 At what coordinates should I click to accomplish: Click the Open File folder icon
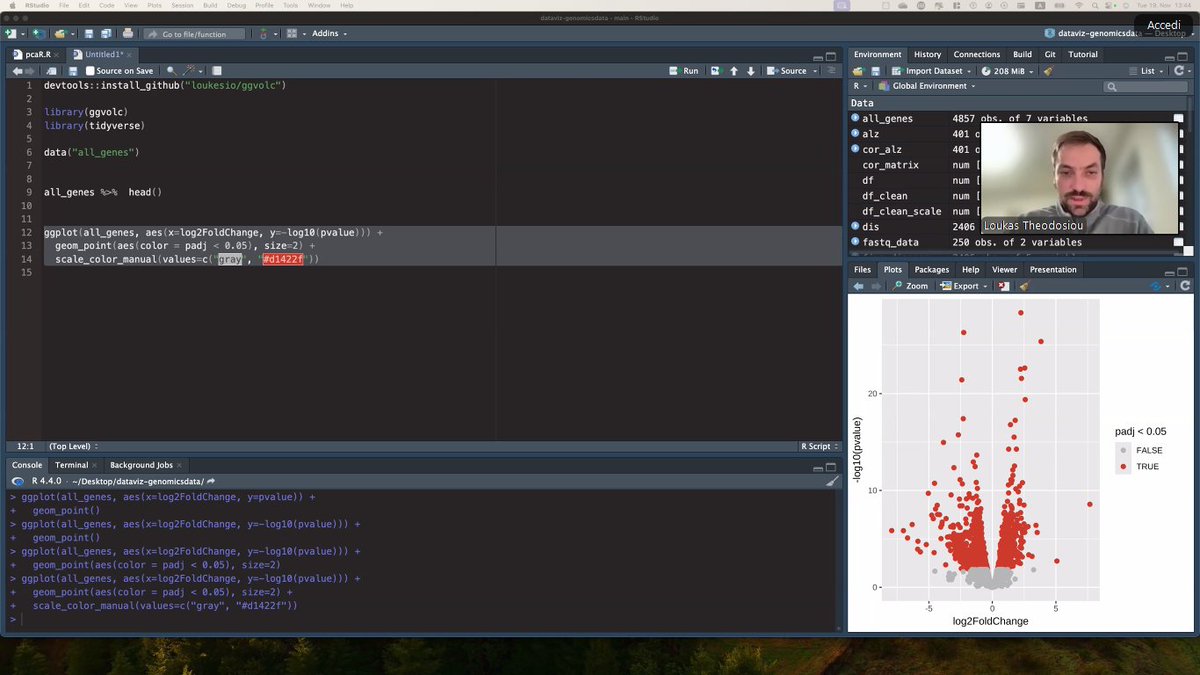tap(61, 33)
